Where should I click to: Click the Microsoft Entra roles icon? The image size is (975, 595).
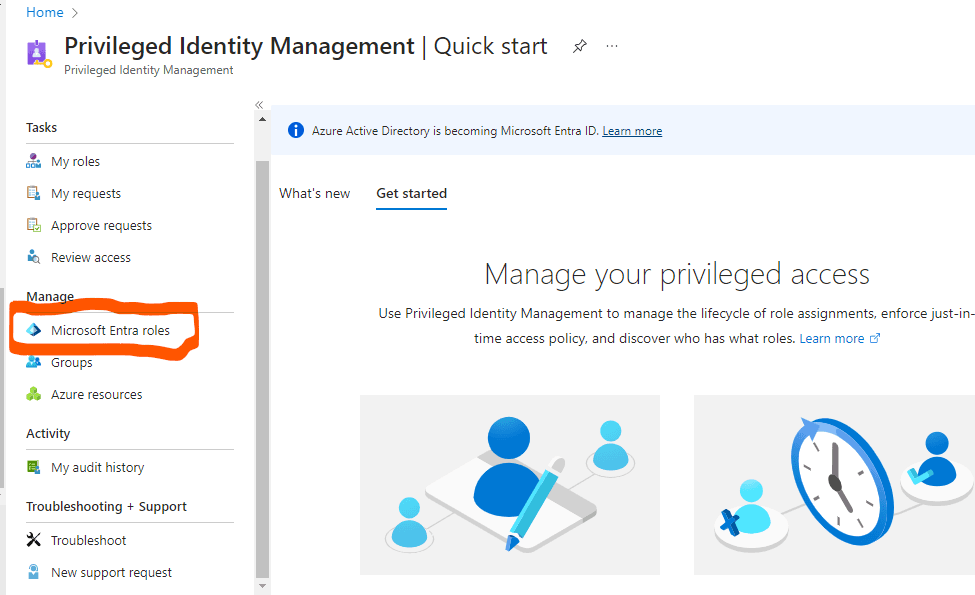point(34,331)
